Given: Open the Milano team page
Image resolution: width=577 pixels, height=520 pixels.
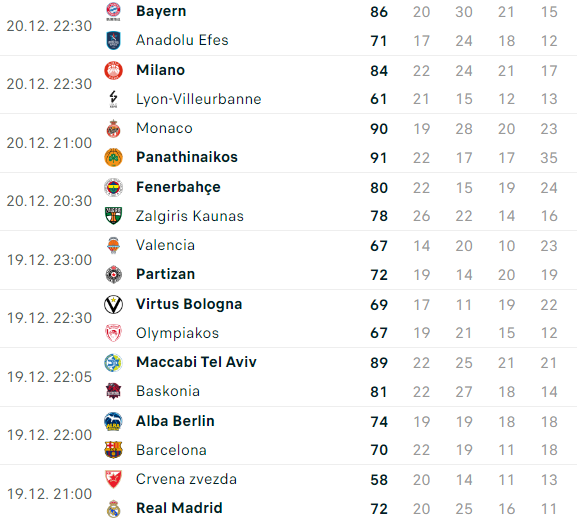Looking at the screenshot, I should click(x=160, y=70).
